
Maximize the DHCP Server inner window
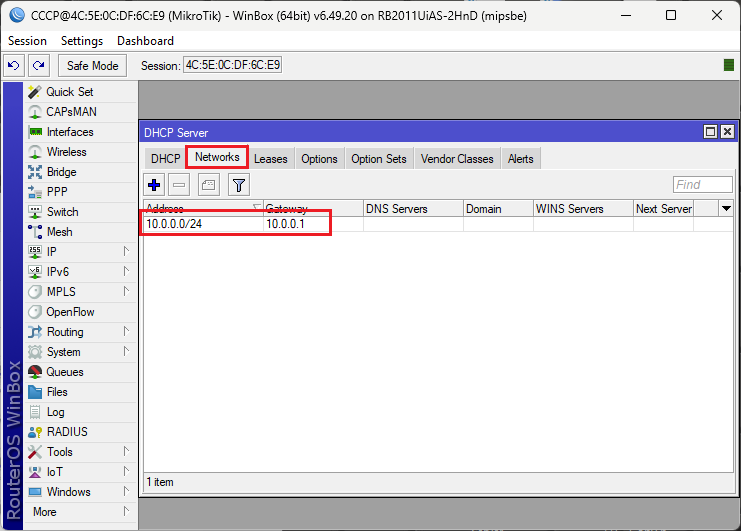coord(710,132)
